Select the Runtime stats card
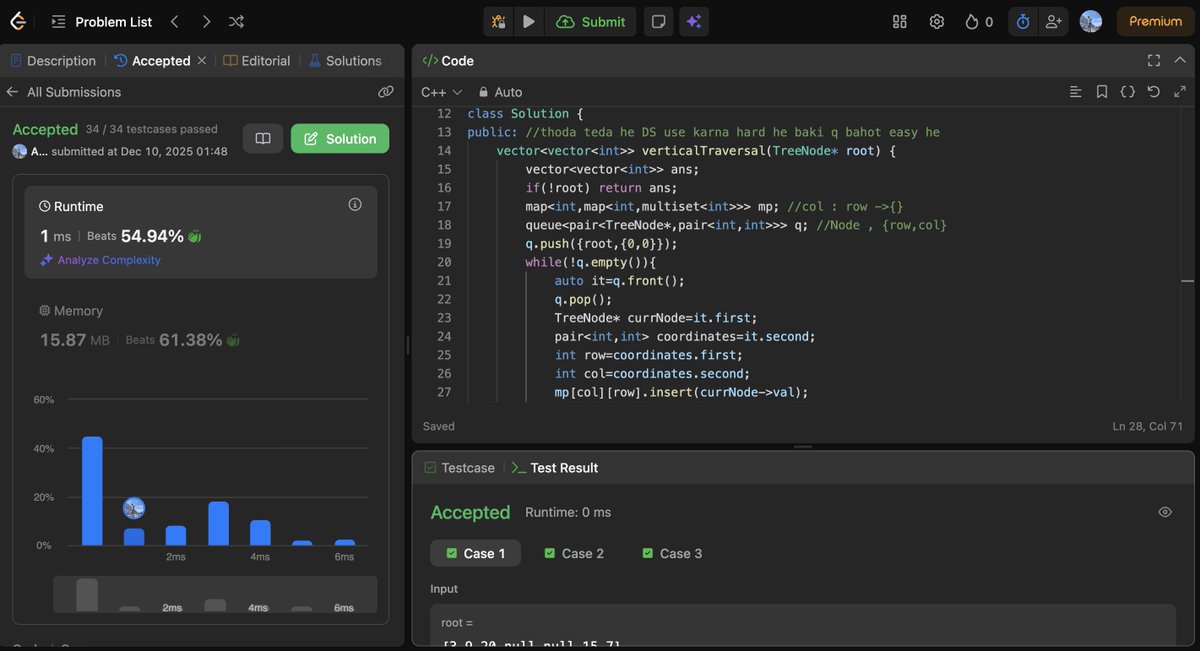The height and width of the screenshot is (651, 1200). 201,232
